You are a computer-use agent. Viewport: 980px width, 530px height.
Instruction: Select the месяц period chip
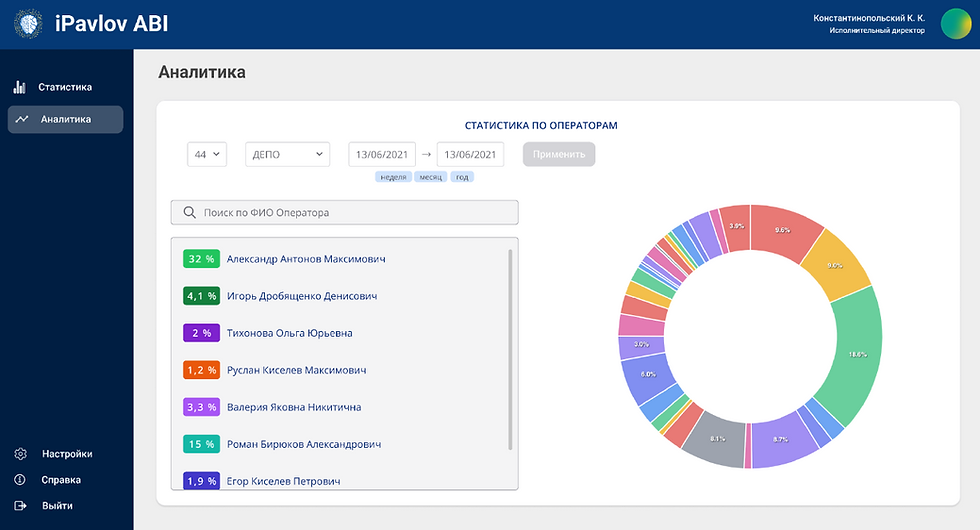pyautogui.click(x=430, y=177)
